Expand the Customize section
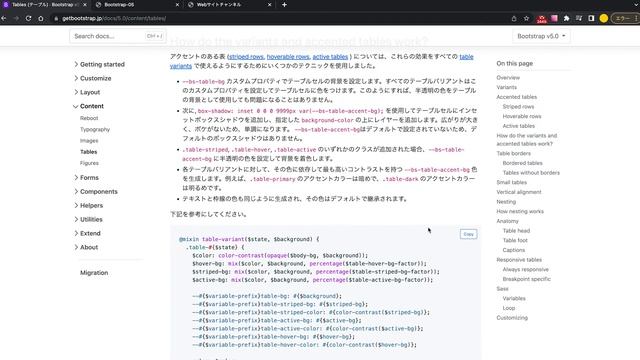 tap(93, 78)
